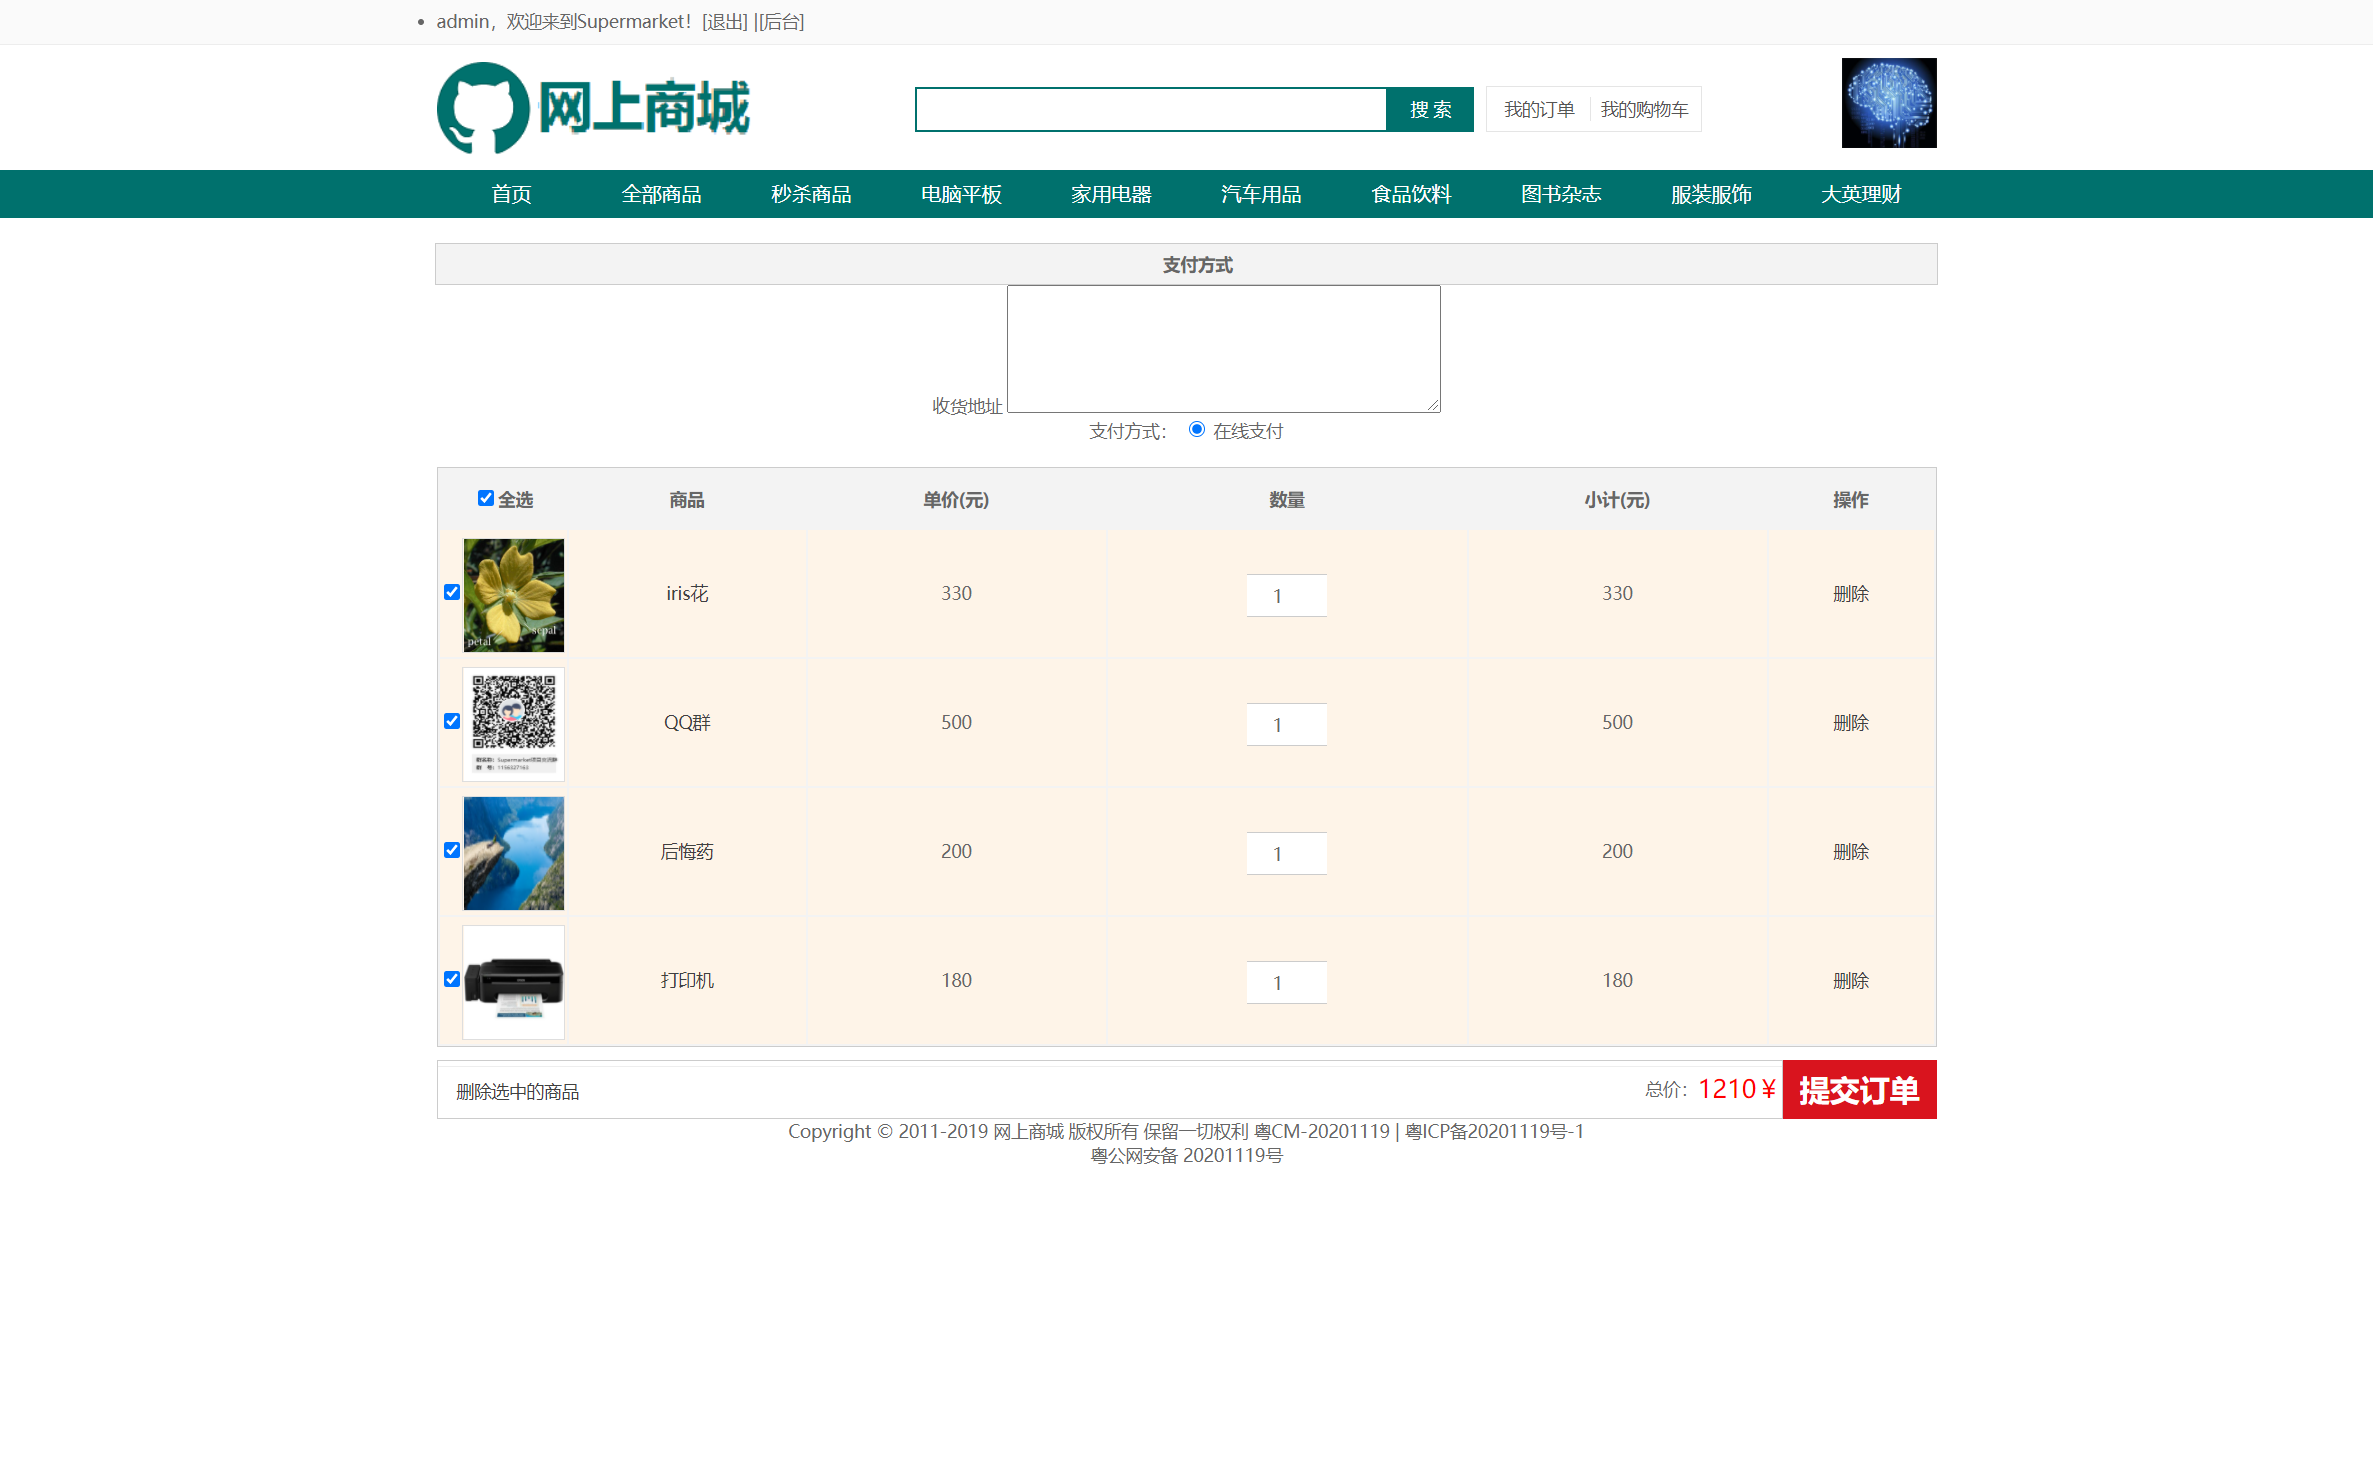
Task: Open the 后悔药 product thumbnail
Action: click(513, 853)
